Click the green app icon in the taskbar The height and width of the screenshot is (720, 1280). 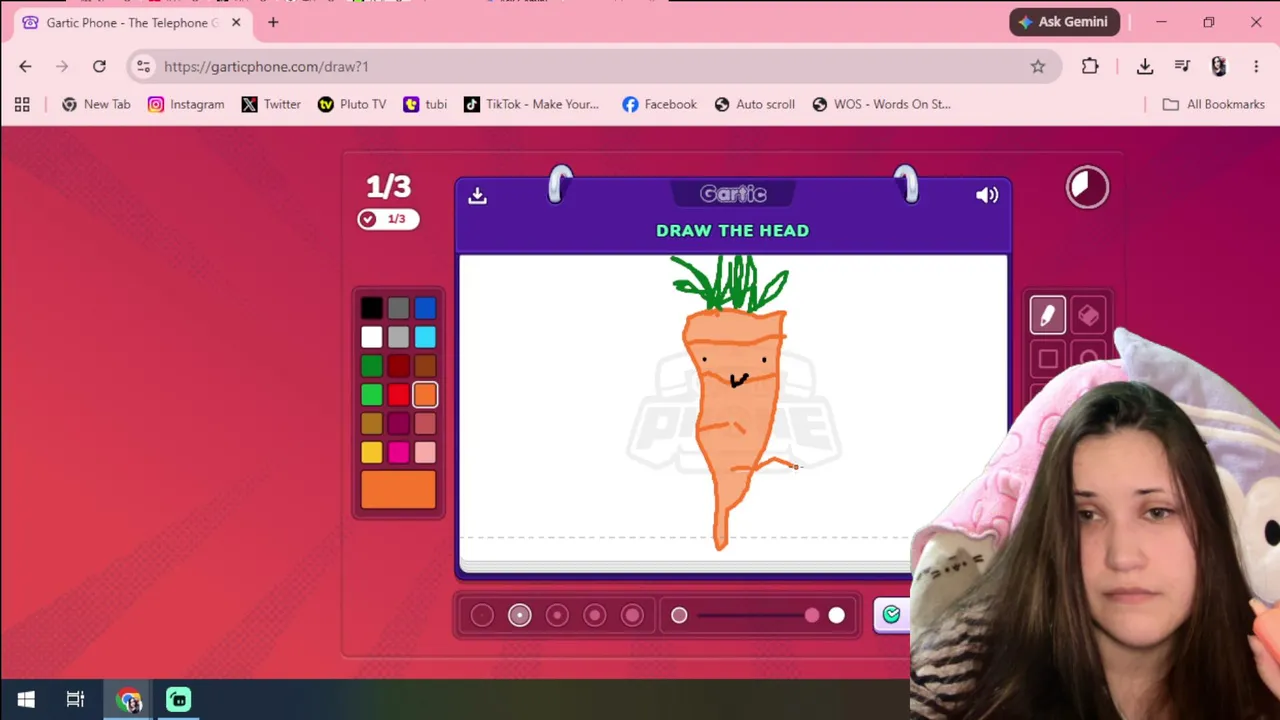pos(178,699)
